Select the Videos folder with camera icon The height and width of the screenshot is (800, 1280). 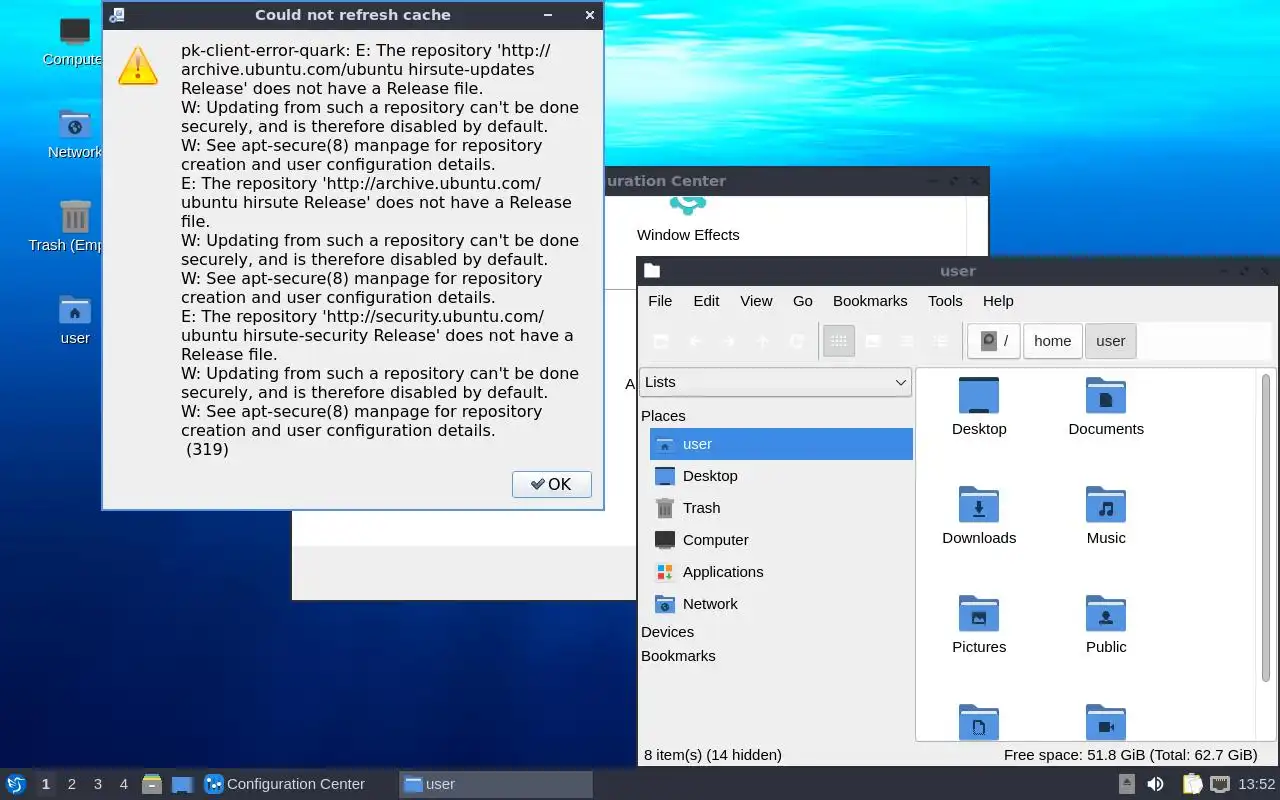click(1106, 722)
